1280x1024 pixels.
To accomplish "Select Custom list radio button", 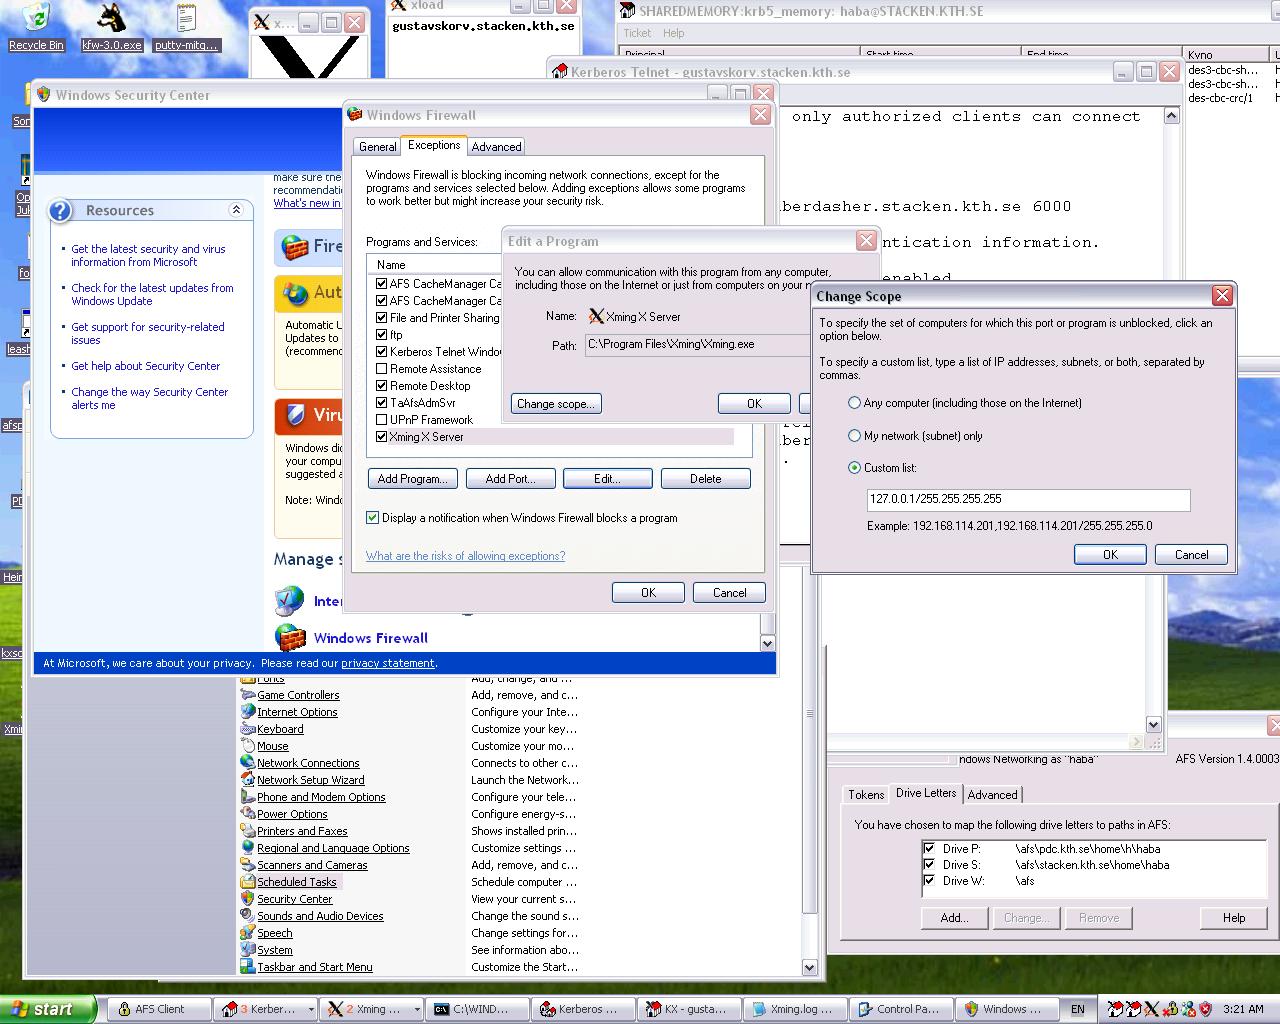I will 854,468.
